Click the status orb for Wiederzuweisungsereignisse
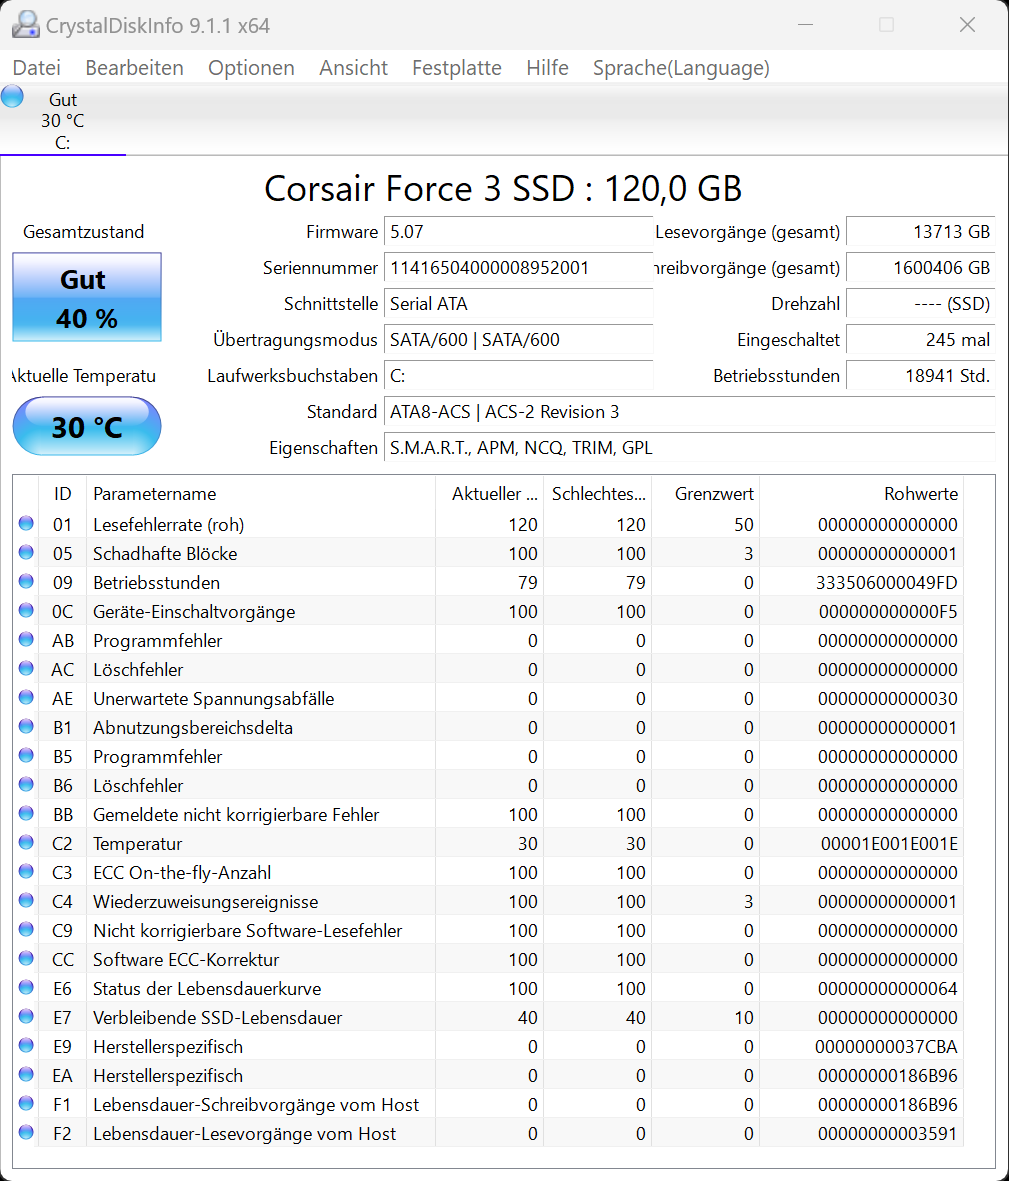Screen dimensions: 1009x1181 26,900
